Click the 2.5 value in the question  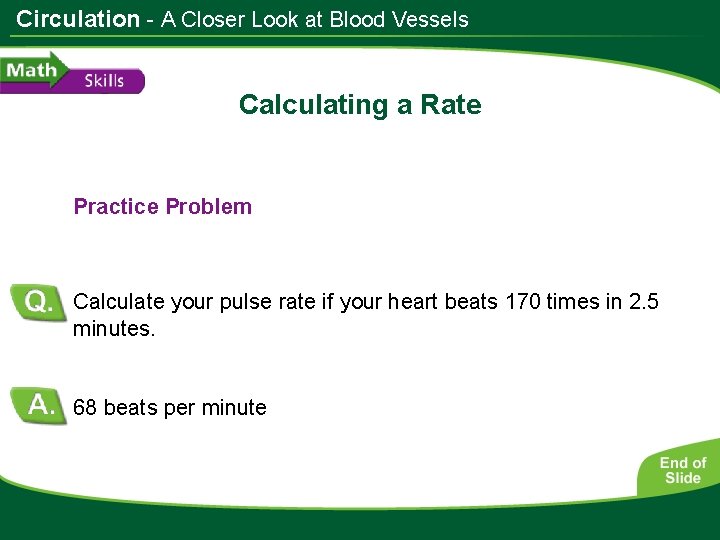(x=643, y=302)
